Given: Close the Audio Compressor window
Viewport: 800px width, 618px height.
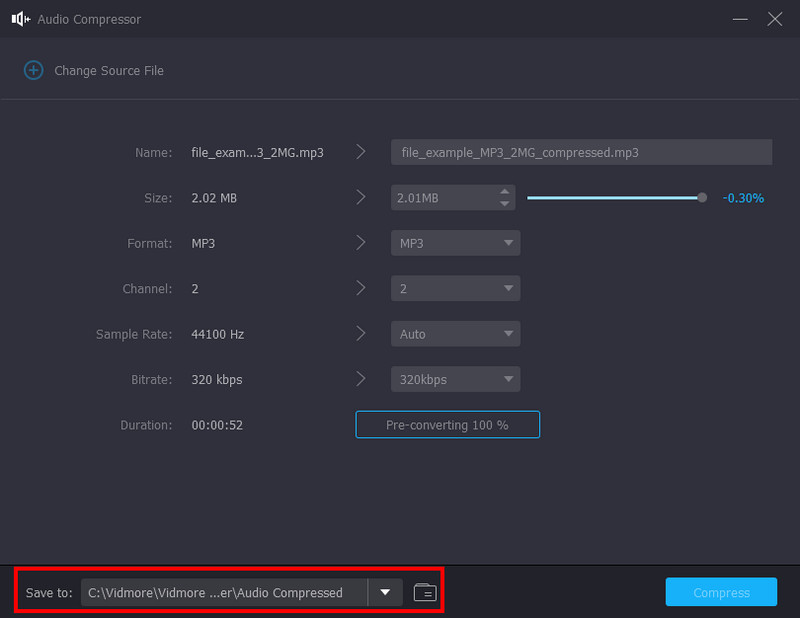Looking at the screenshot, I should (x=774, y=19).
